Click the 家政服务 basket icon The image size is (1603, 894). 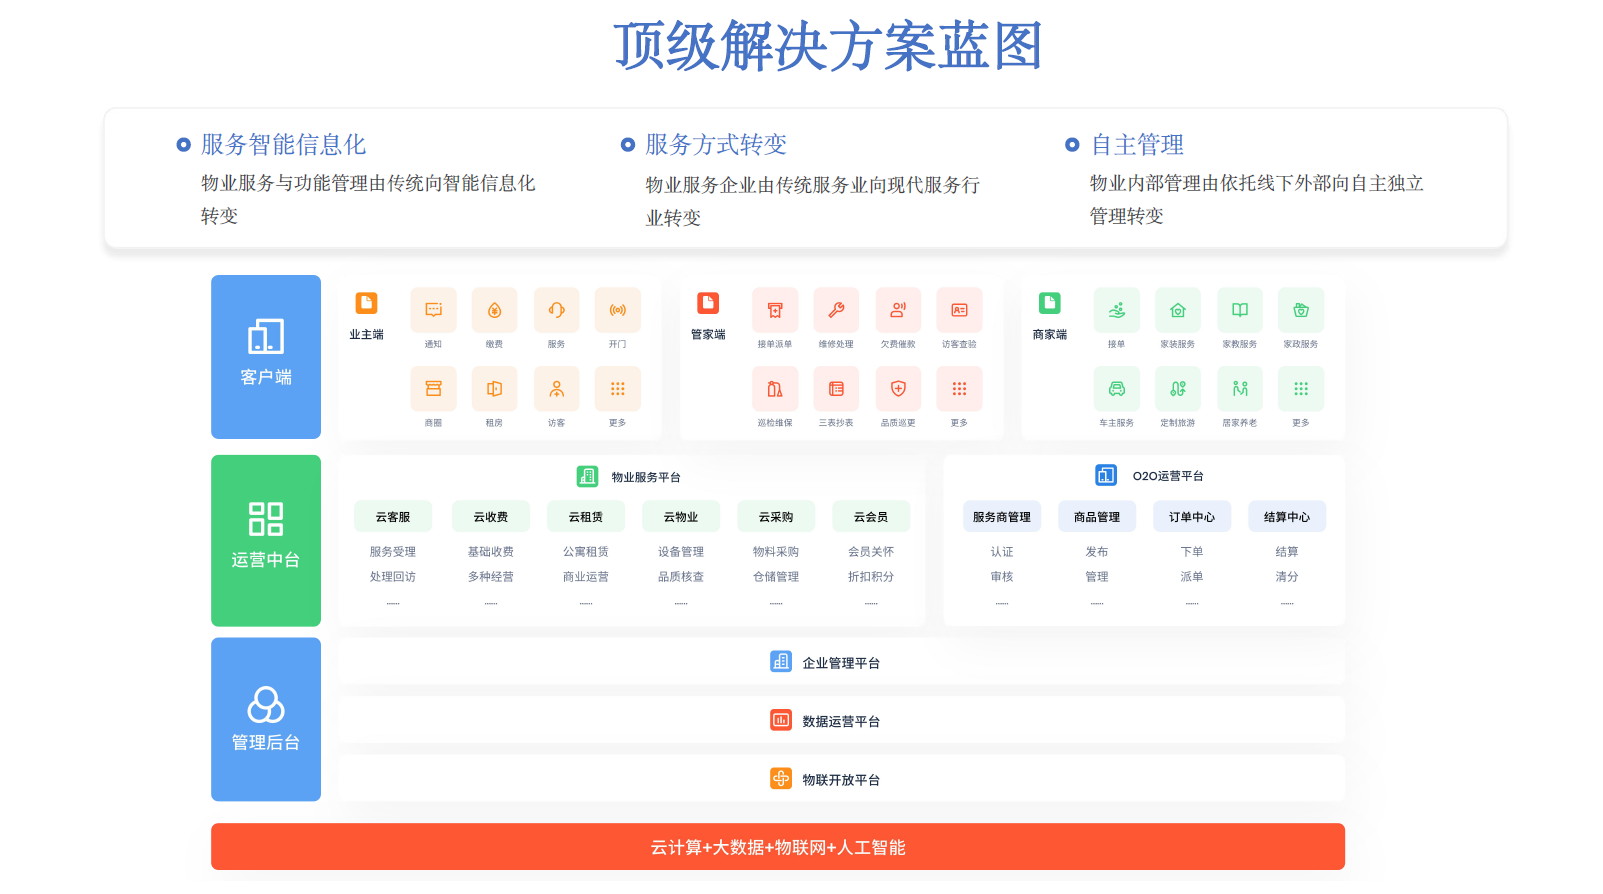(1301, 310)
